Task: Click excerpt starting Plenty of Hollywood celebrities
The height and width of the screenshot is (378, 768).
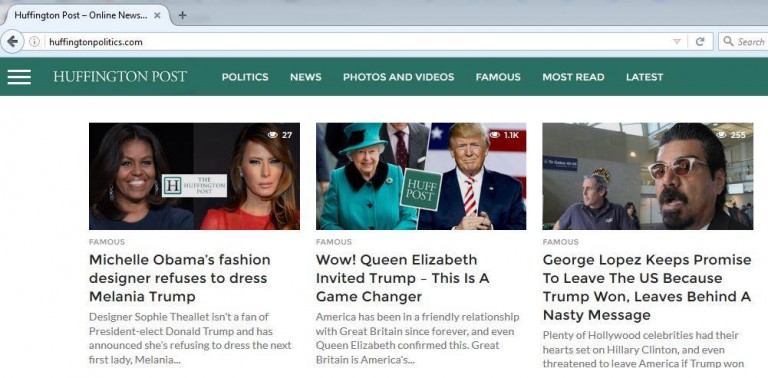Action: (x=643, y=350)
